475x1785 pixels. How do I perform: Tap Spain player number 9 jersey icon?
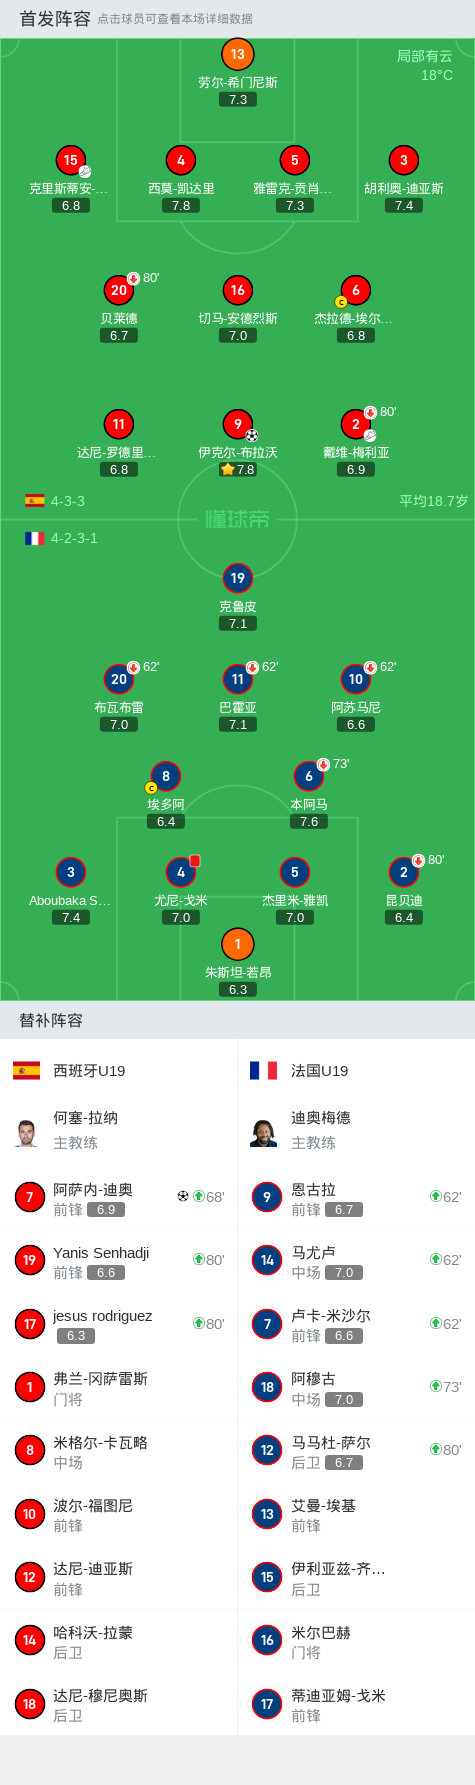[x=237, y=424]
